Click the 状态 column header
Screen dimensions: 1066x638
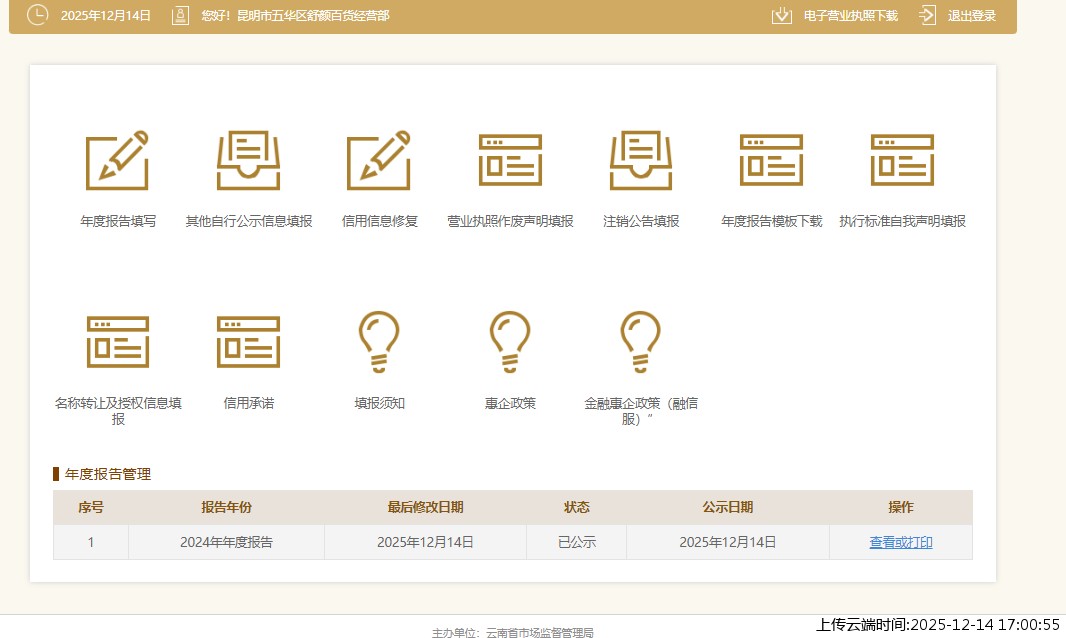pos(576,507)
